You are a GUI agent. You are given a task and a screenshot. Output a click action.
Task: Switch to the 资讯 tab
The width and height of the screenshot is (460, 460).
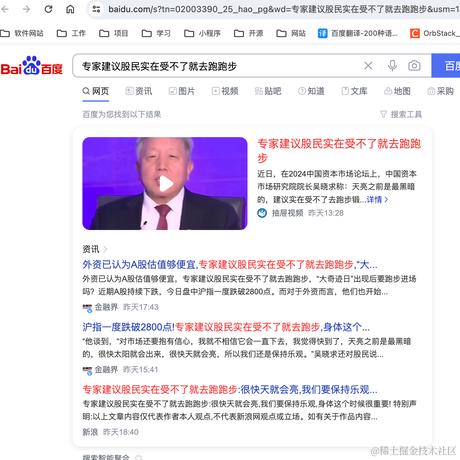tap(139, 91)
